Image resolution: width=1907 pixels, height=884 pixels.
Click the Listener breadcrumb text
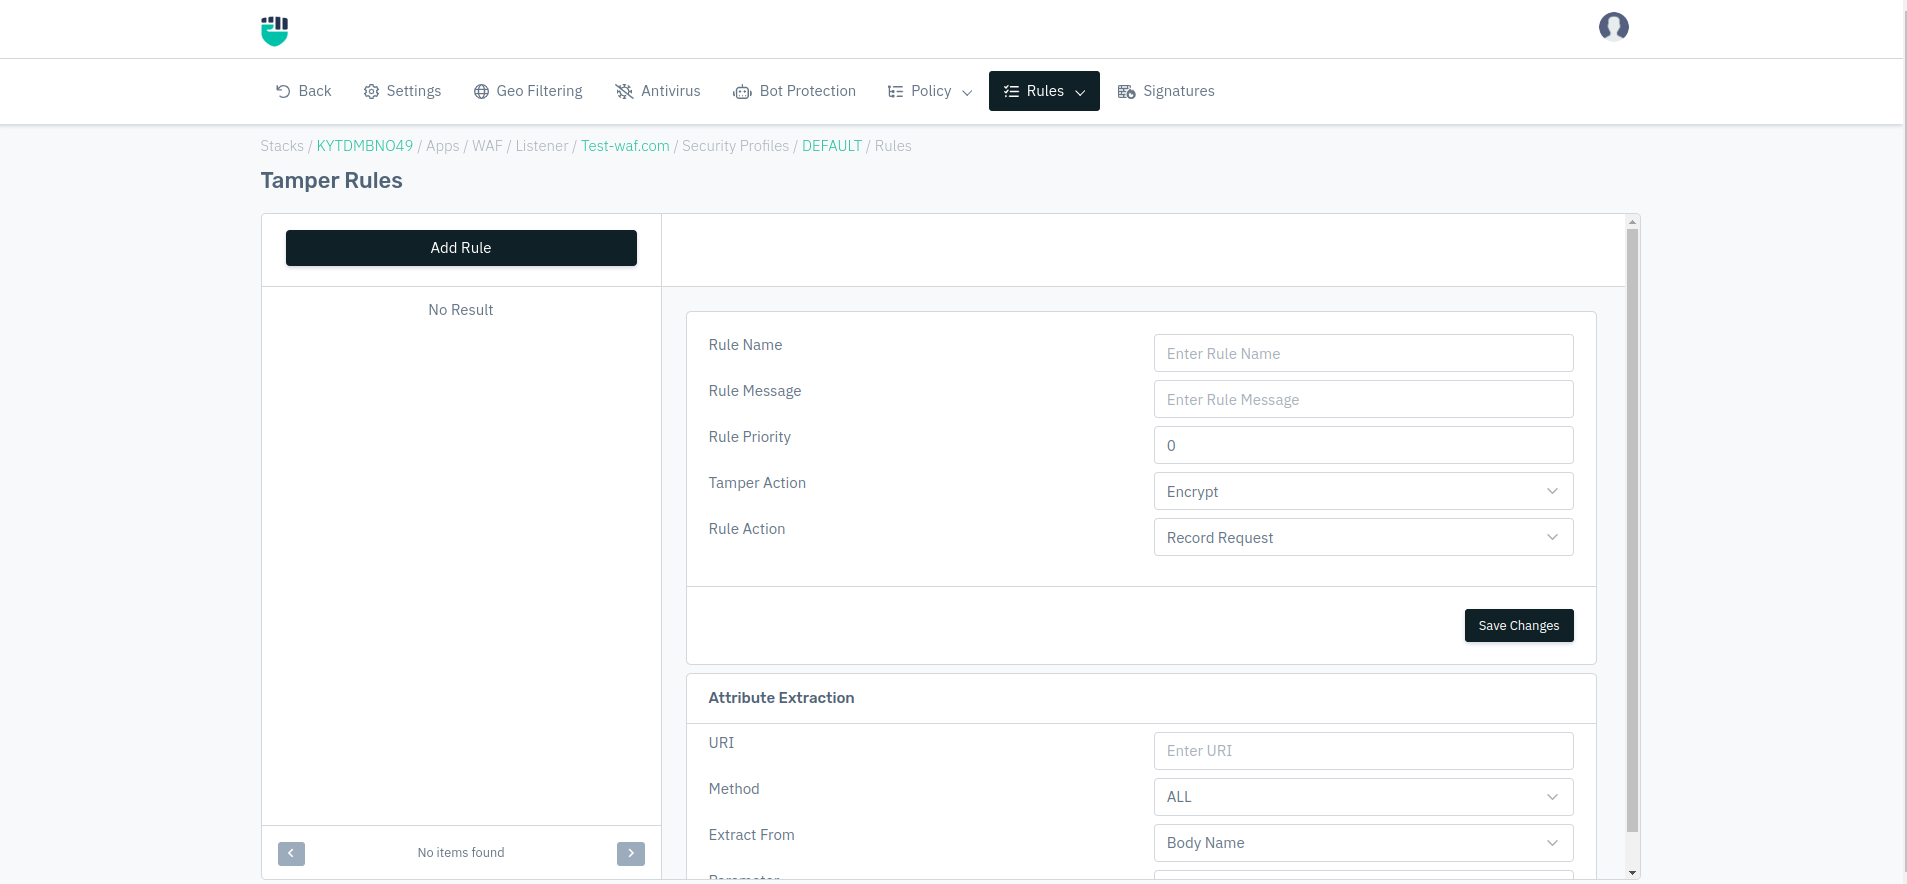click(542, 146)
